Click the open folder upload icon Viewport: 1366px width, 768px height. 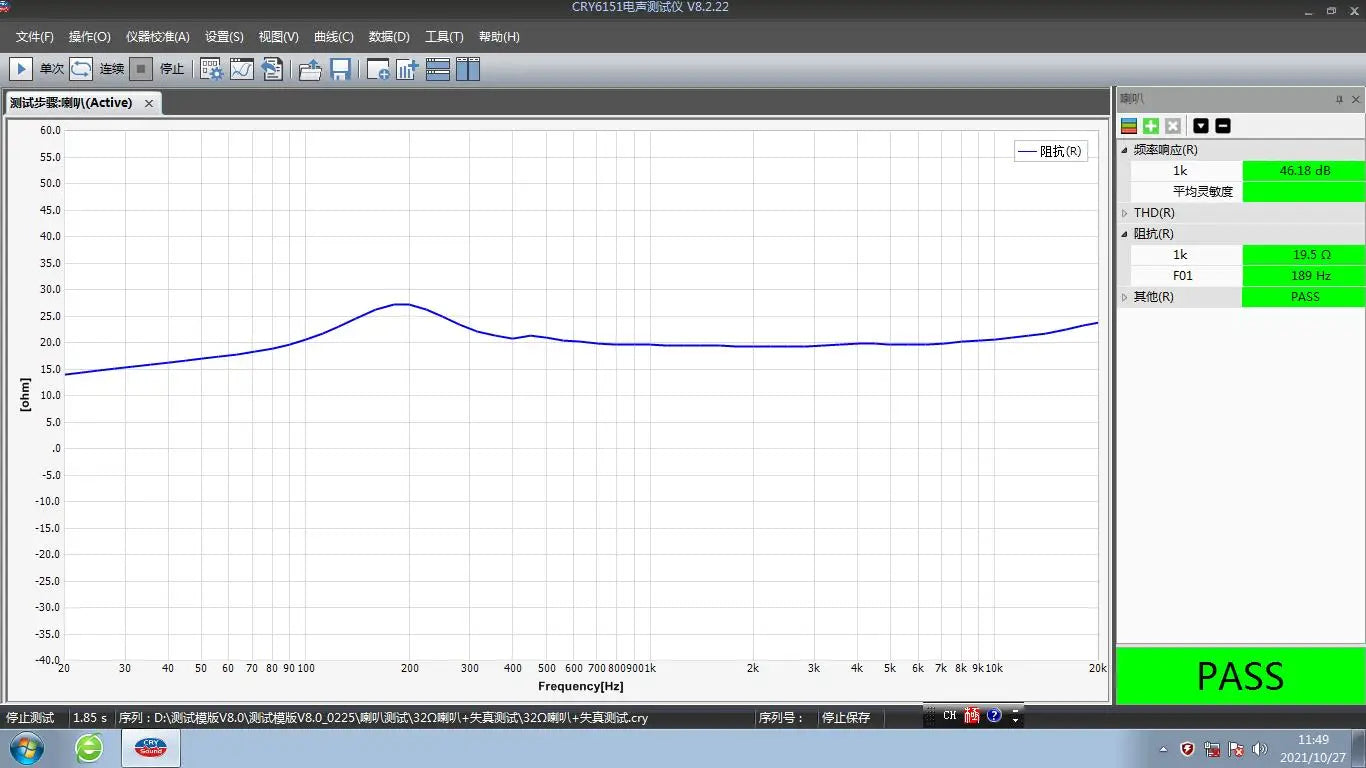(x=310, y=69)
